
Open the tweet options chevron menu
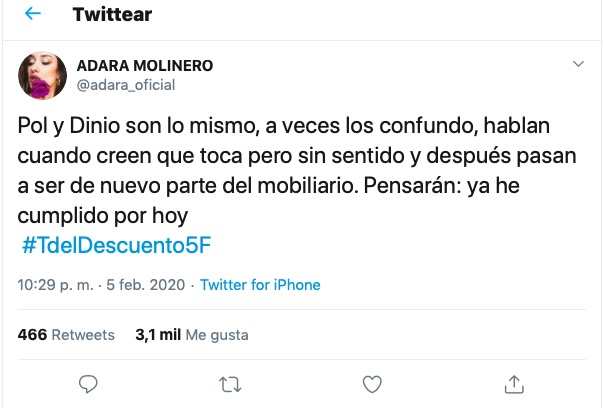tap(576, 65)
